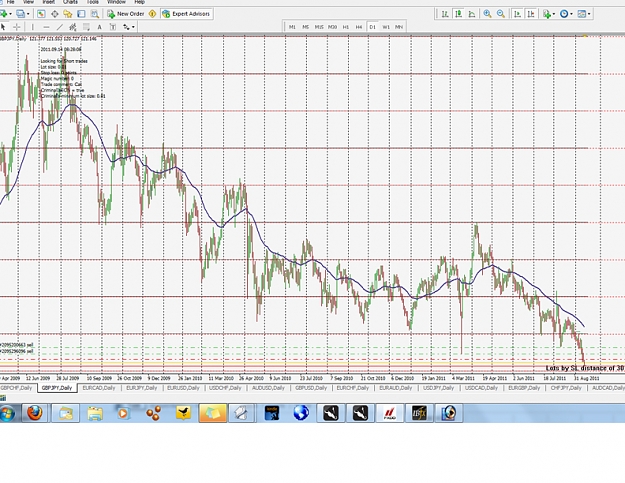
Task: Switch to the EURJPY,Daily chart tab
Action: click(142, 388)
